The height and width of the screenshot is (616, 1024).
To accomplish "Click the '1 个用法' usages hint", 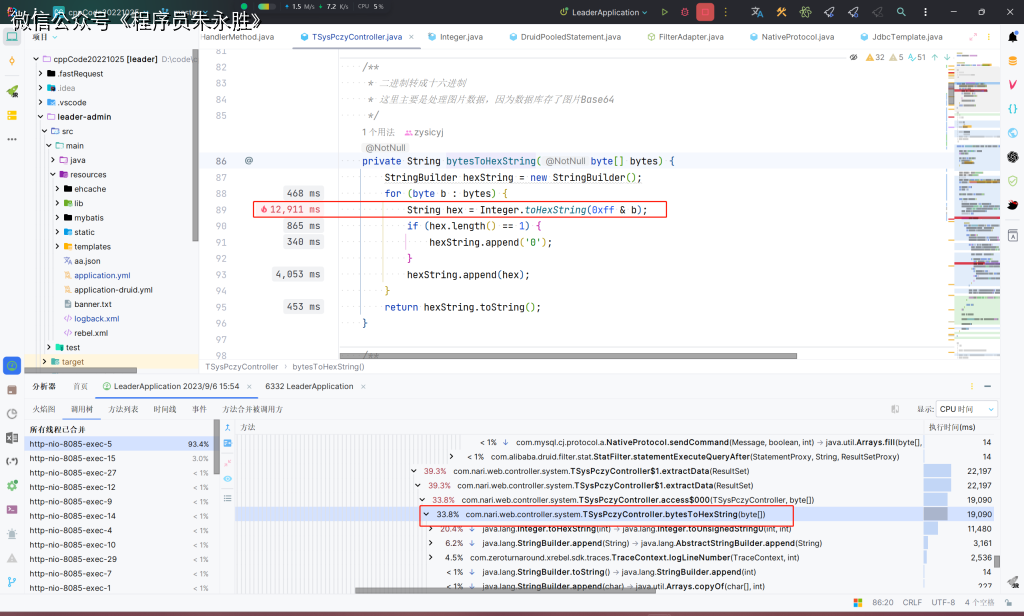I will (x=378, y=132).
